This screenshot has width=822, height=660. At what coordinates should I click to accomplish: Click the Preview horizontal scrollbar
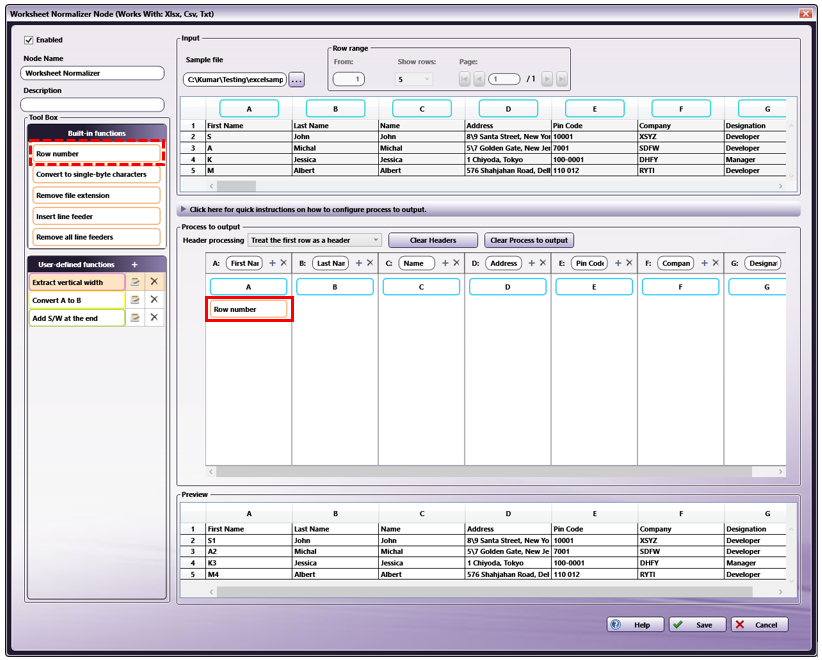485,592
